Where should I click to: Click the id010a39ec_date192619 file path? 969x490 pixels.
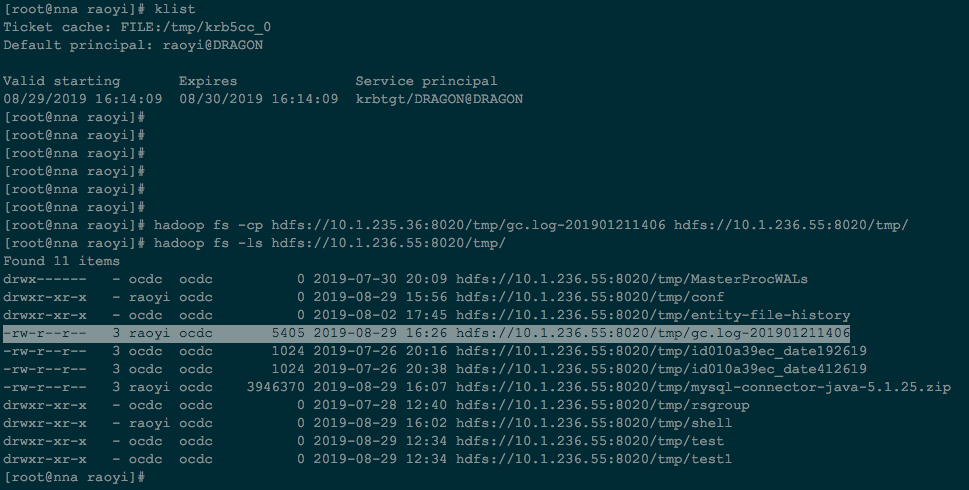click(661, 351)
